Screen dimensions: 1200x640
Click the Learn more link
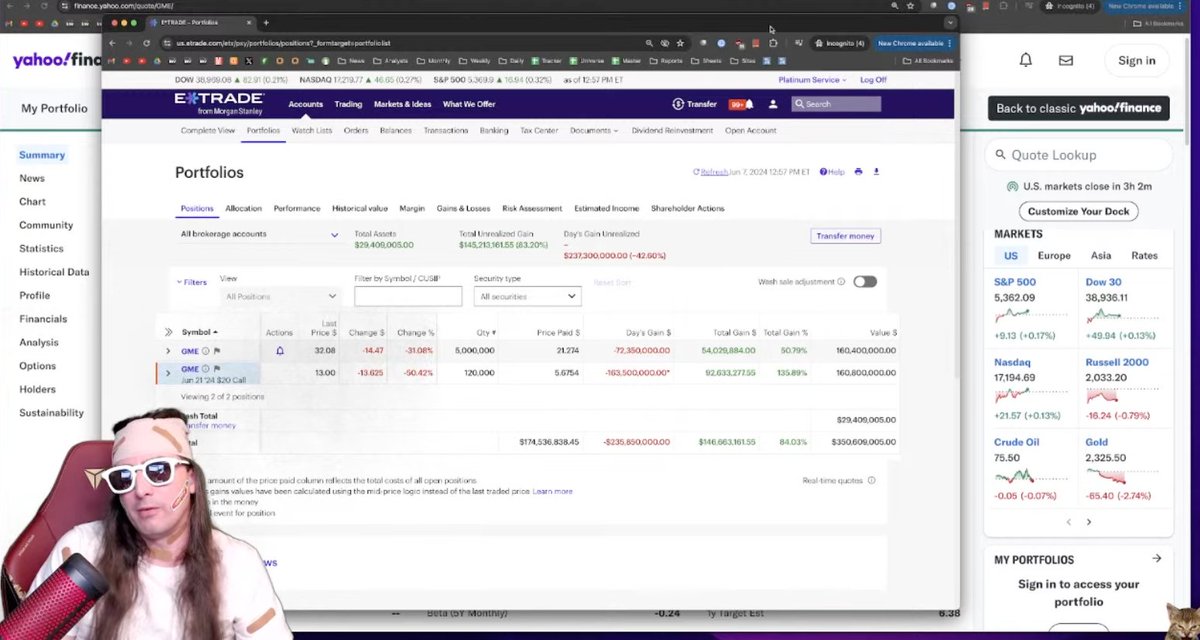click(x=552, y=491)
